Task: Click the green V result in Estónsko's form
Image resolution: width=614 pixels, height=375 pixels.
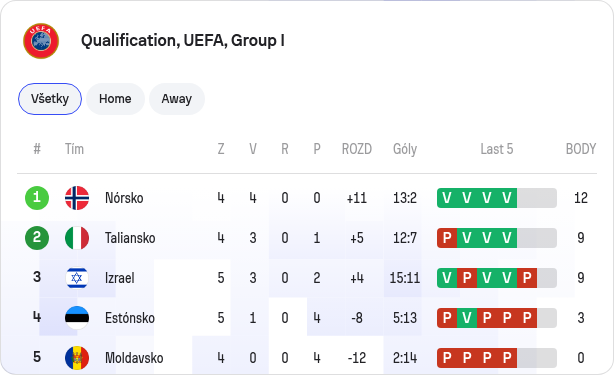Action: pos(467,318)
